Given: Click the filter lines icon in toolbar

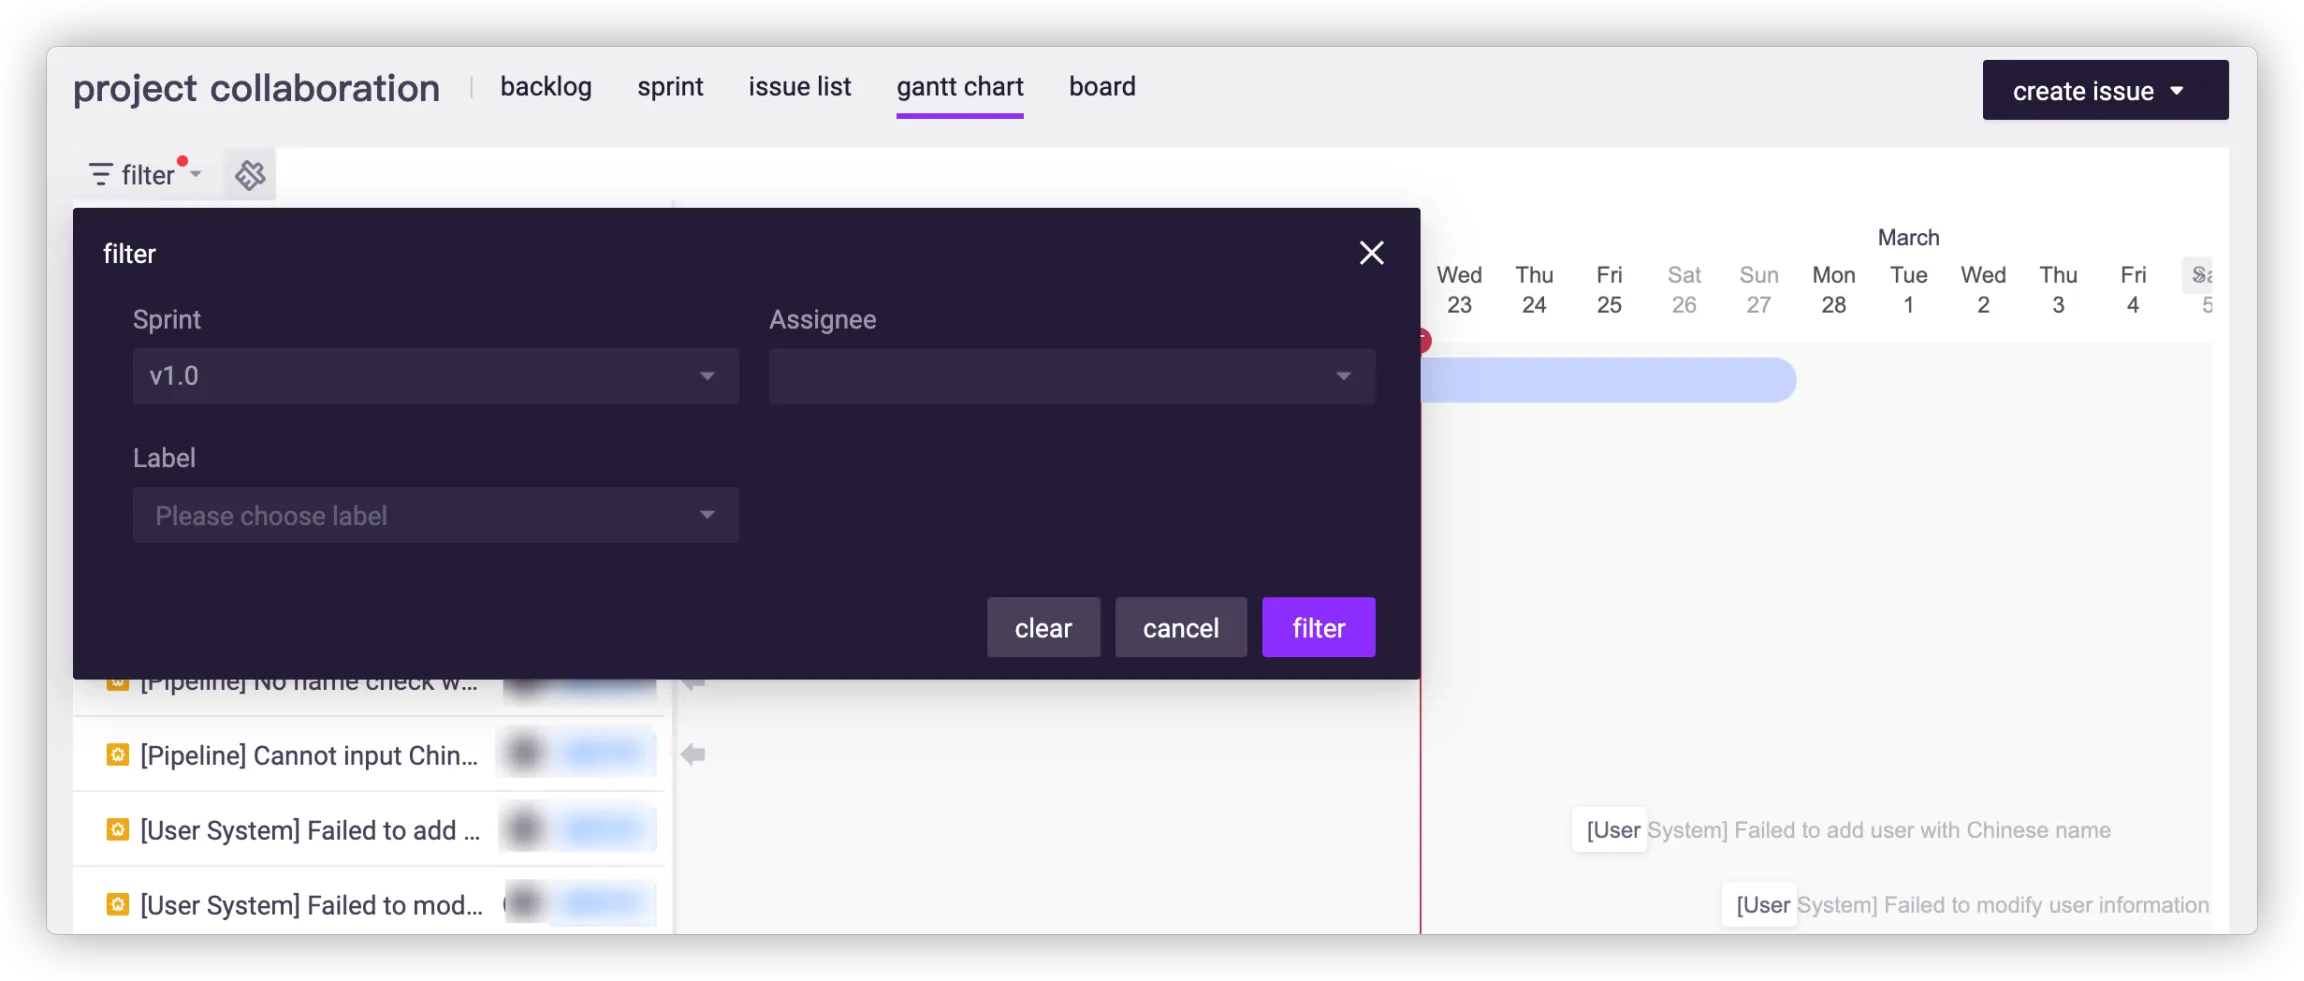Looking at the screenshot, I should click(100, 175).
